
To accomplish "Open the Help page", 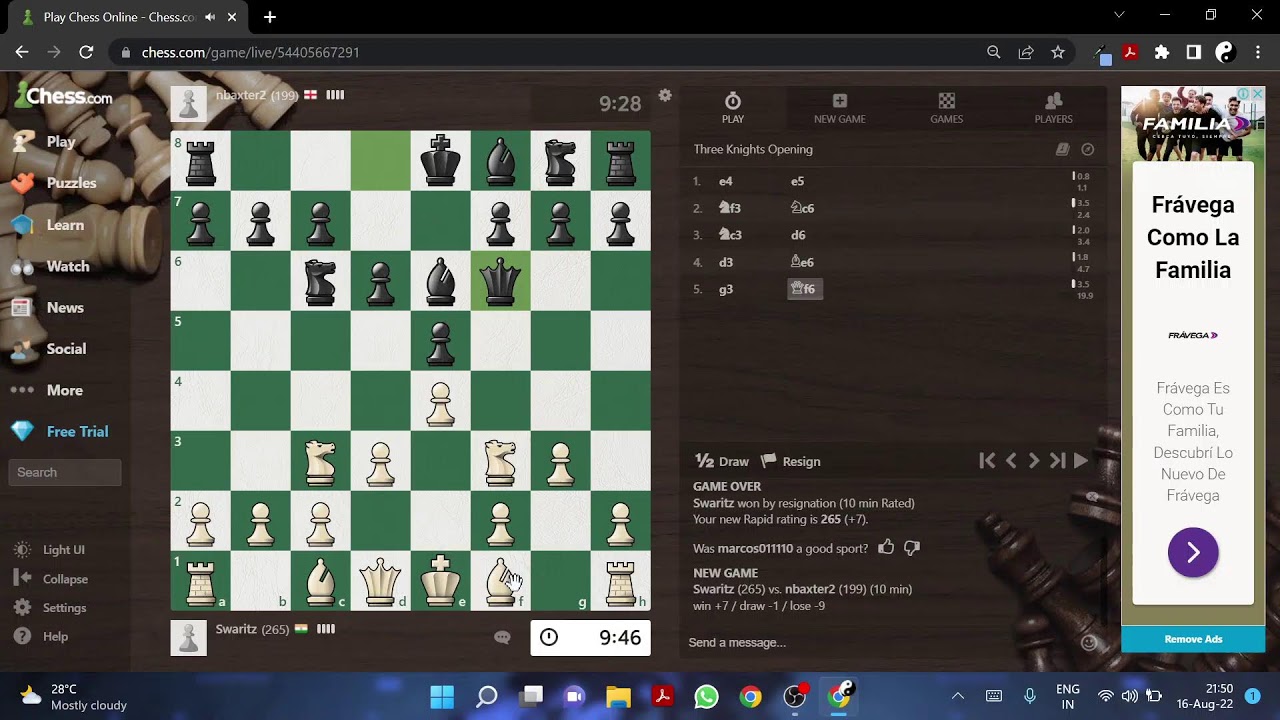I will coord(42,636).
